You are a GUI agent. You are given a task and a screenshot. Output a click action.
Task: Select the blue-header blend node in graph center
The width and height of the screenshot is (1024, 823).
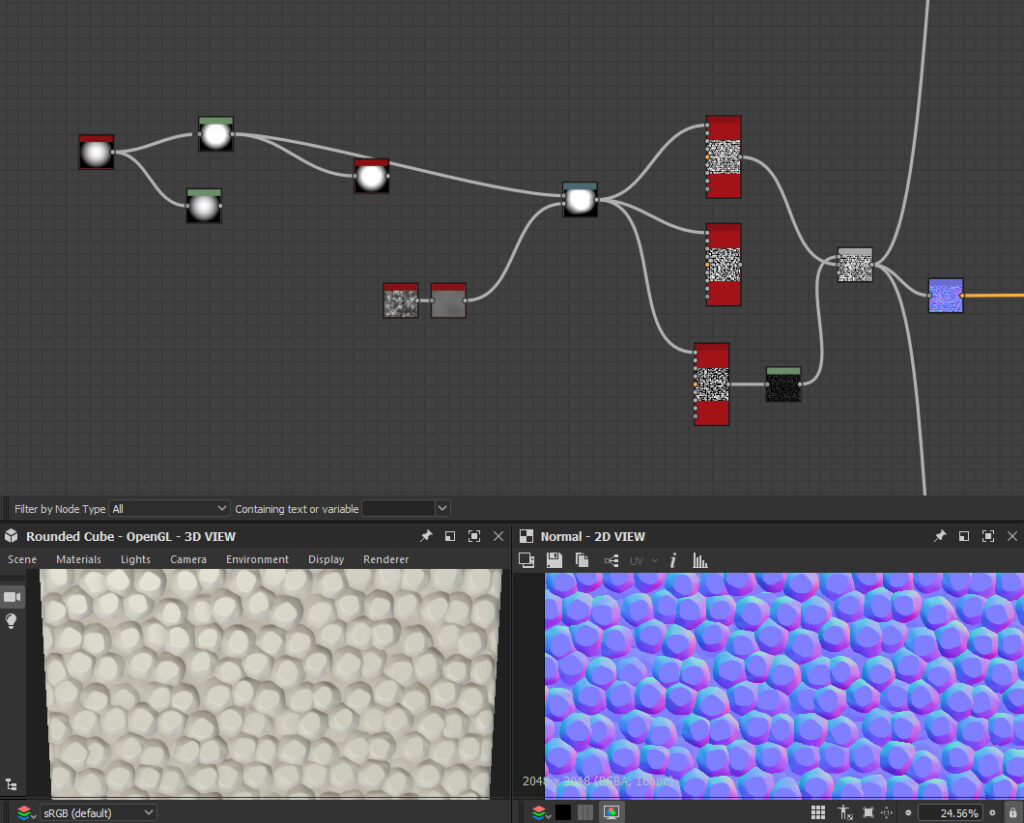(x=580, y=200)
